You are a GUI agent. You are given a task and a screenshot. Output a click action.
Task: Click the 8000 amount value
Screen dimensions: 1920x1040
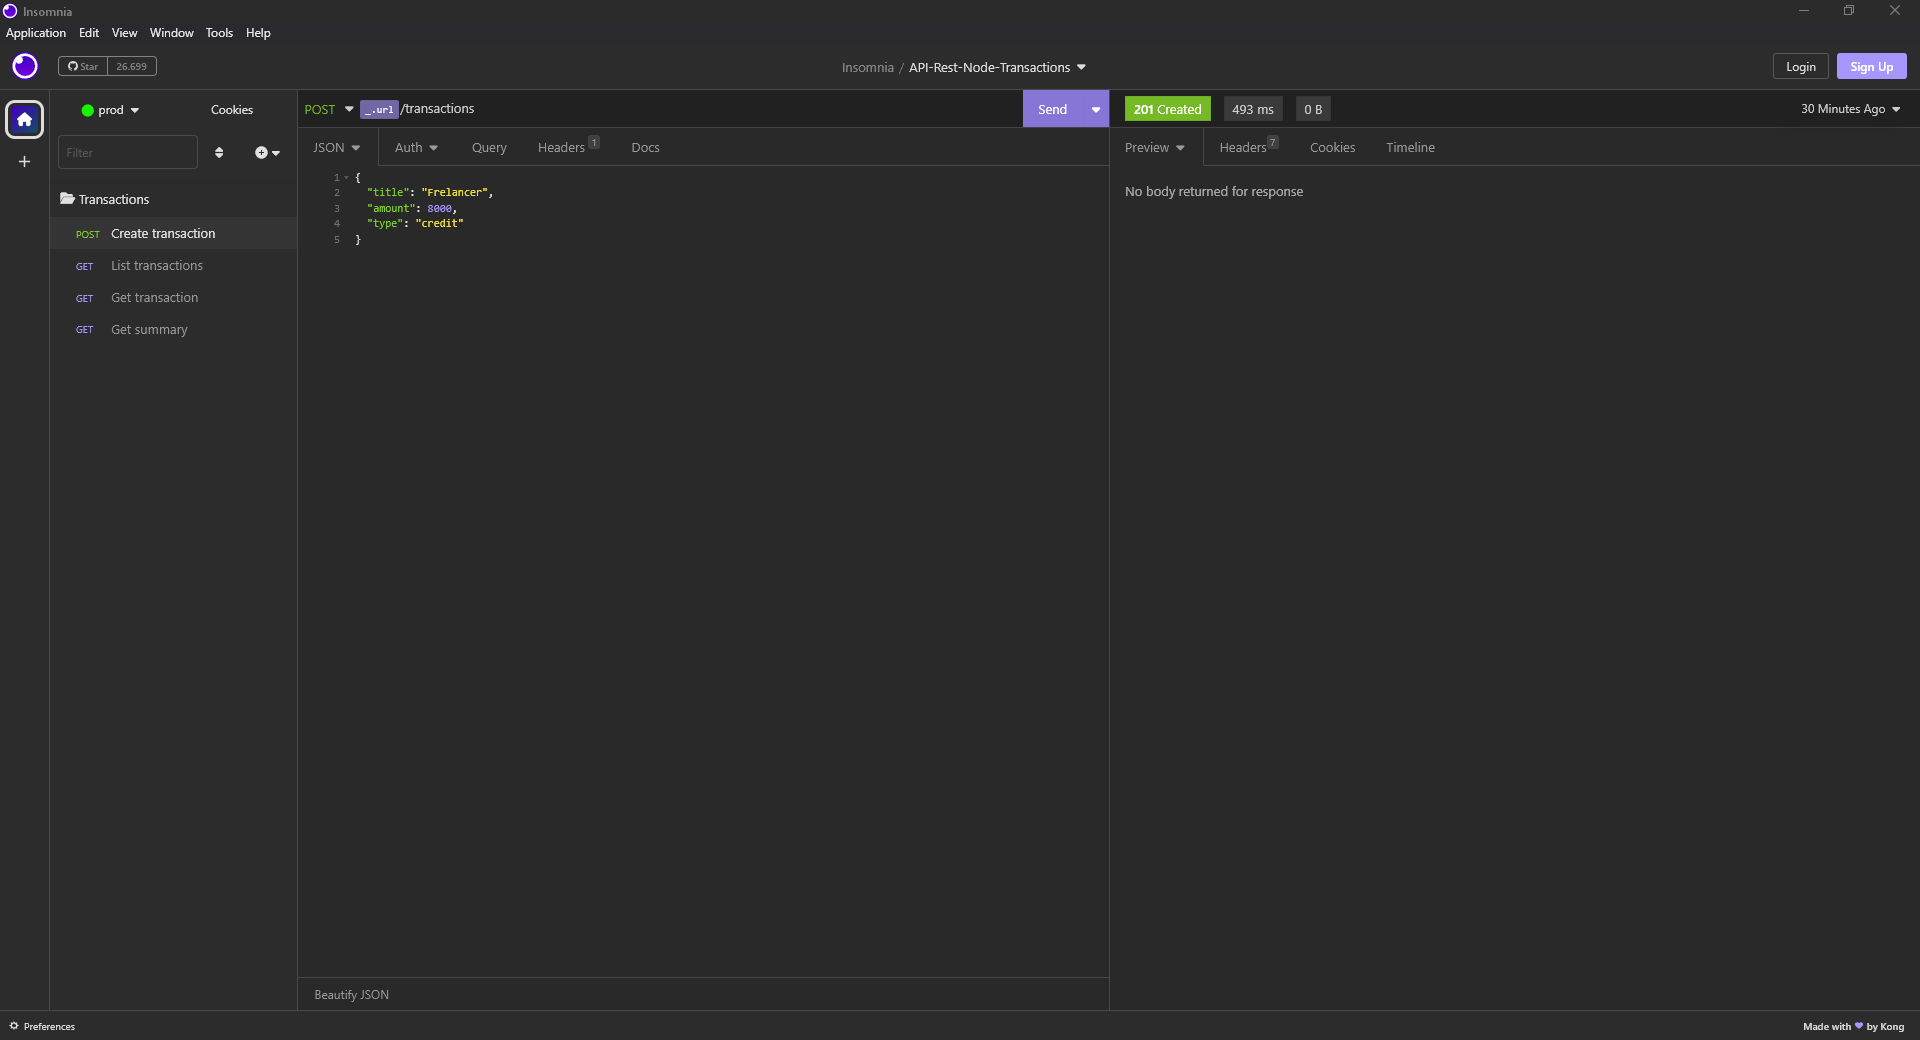point(439,208)
